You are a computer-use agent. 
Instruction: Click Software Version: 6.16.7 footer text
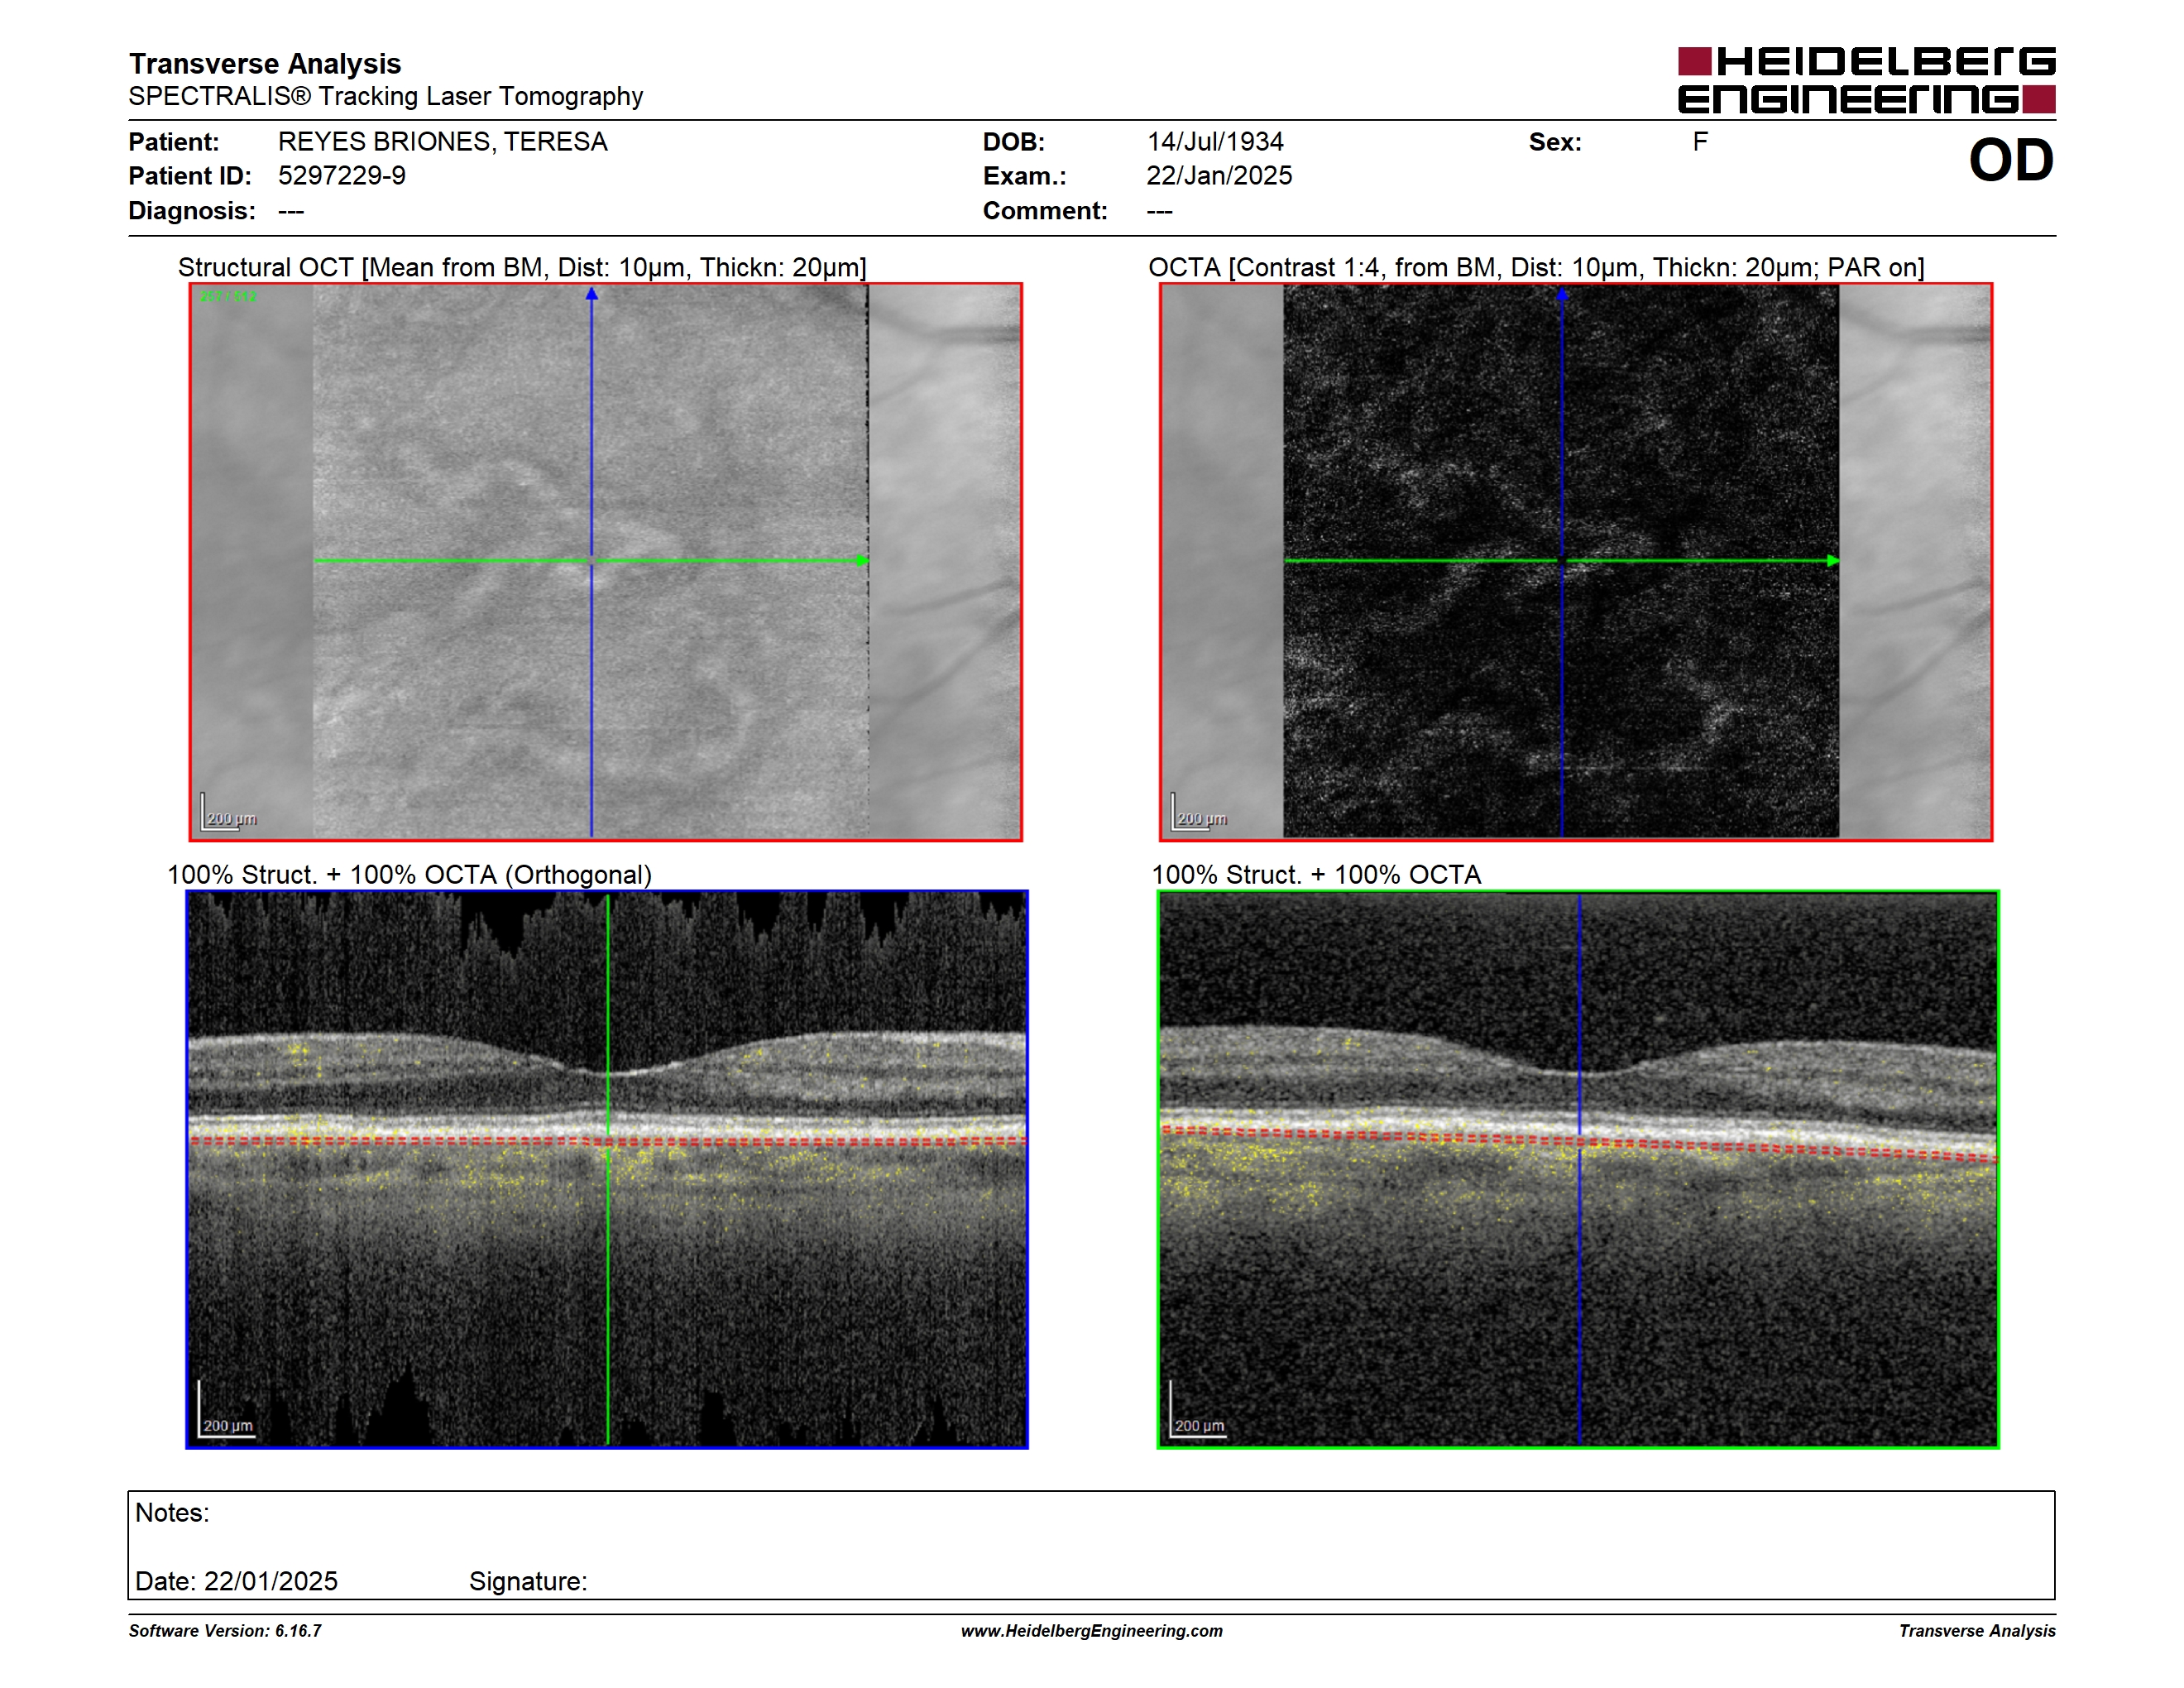[225, 1631]
